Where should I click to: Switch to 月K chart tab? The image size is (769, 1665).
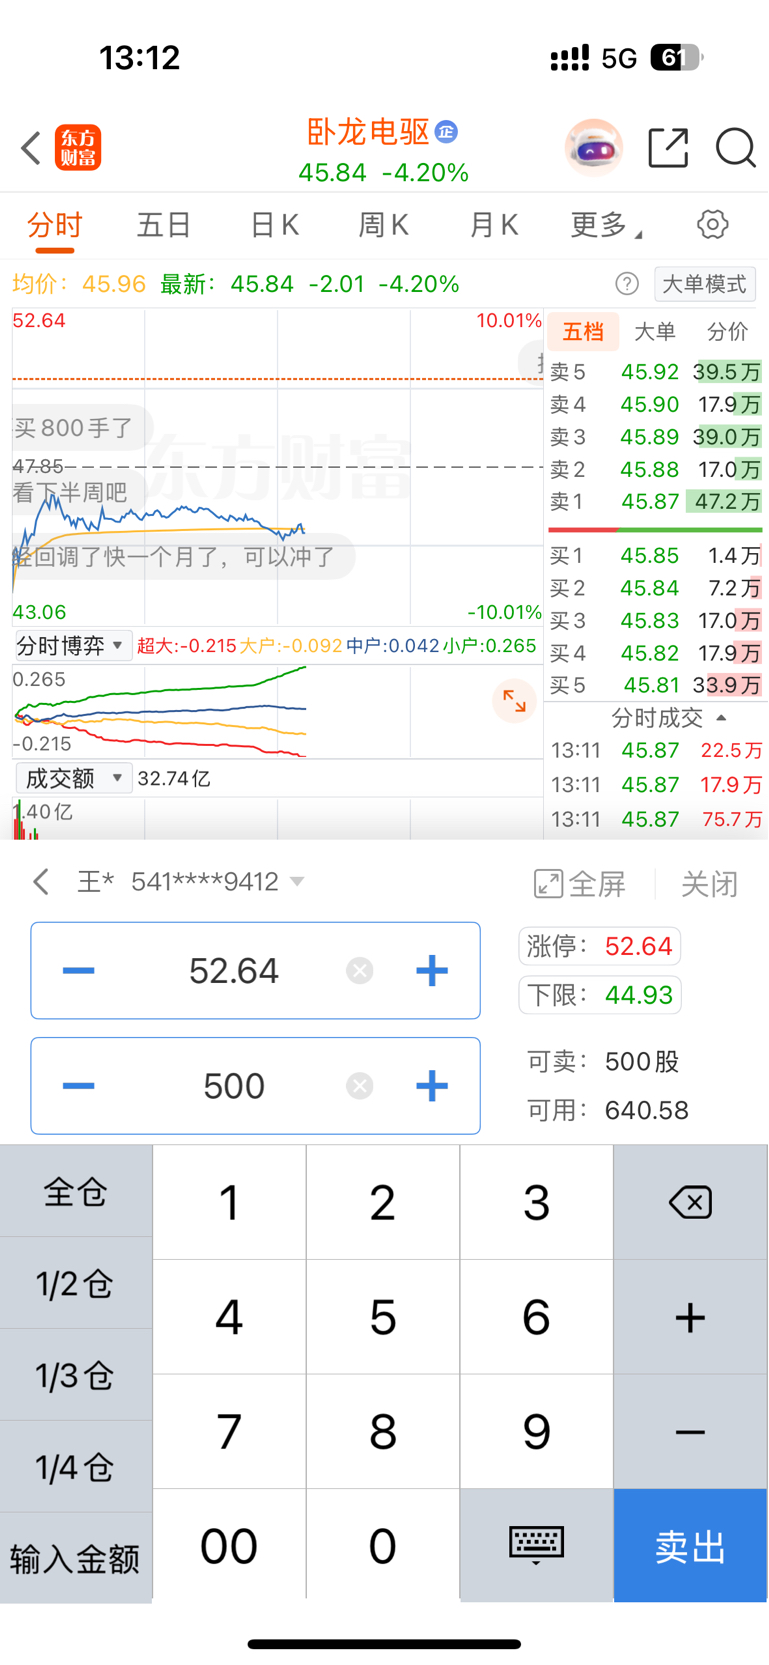pos(494,224)
